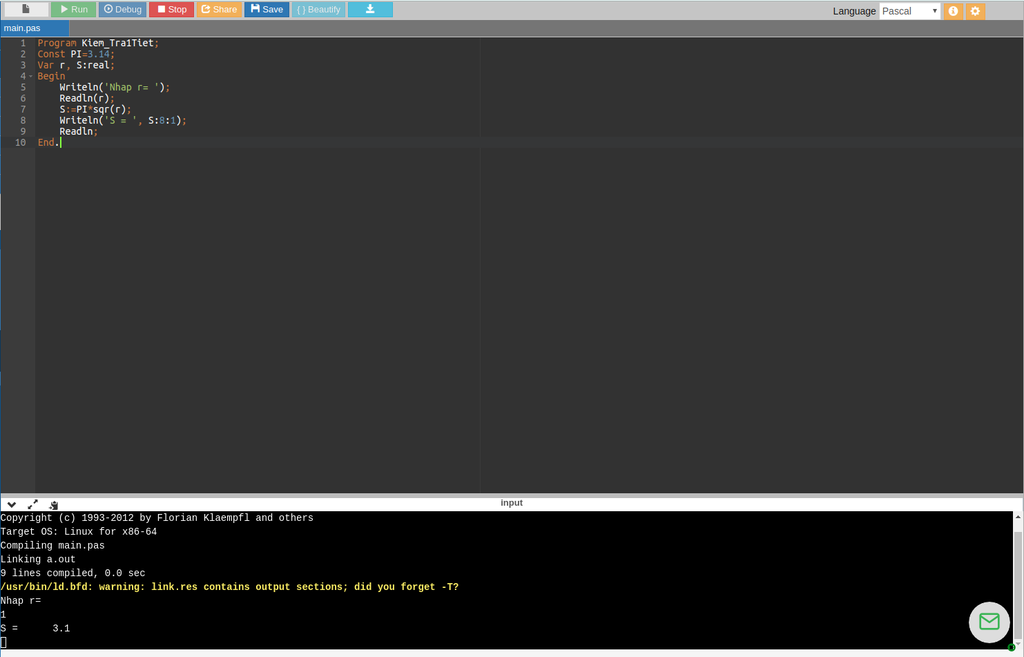Place cursor at 'End.' line
This screenshot has height=657, width=1024.
(48, 142)
